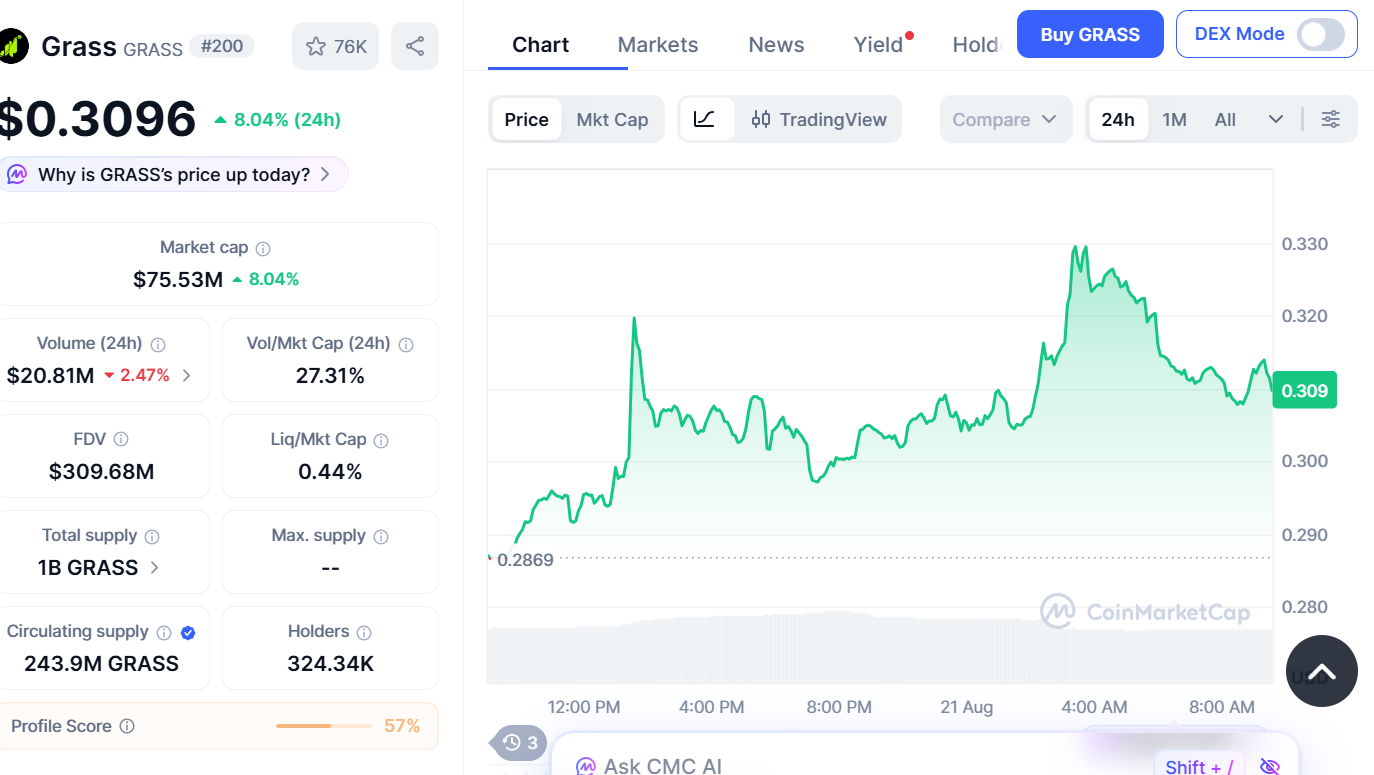The width and height of the screenshot is (1374, 775).
Task: Click the 0.2869 opening price label
Action: (x=525, y=560)
